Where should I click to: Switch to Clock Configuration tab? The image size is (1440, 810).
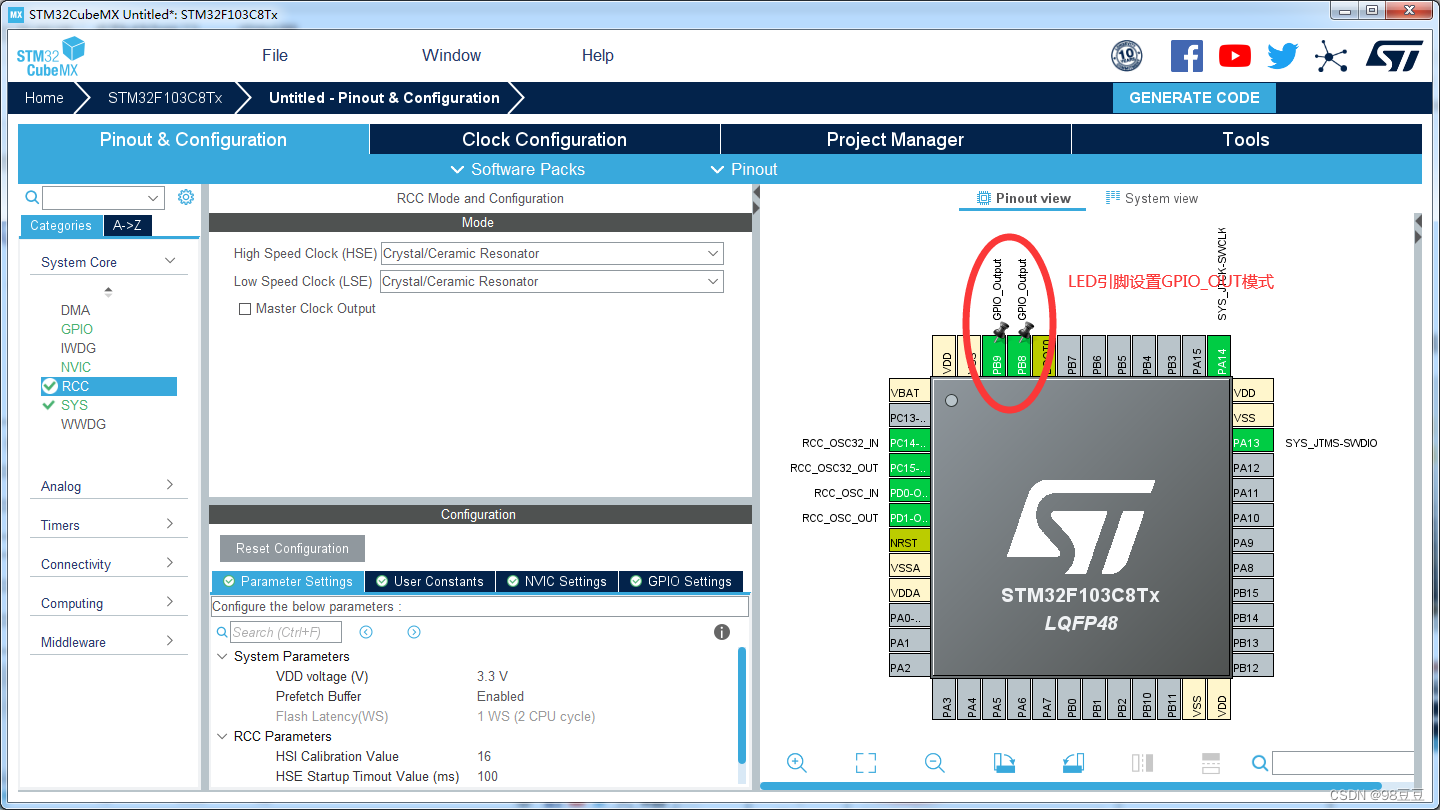click(x=544, y=140)
